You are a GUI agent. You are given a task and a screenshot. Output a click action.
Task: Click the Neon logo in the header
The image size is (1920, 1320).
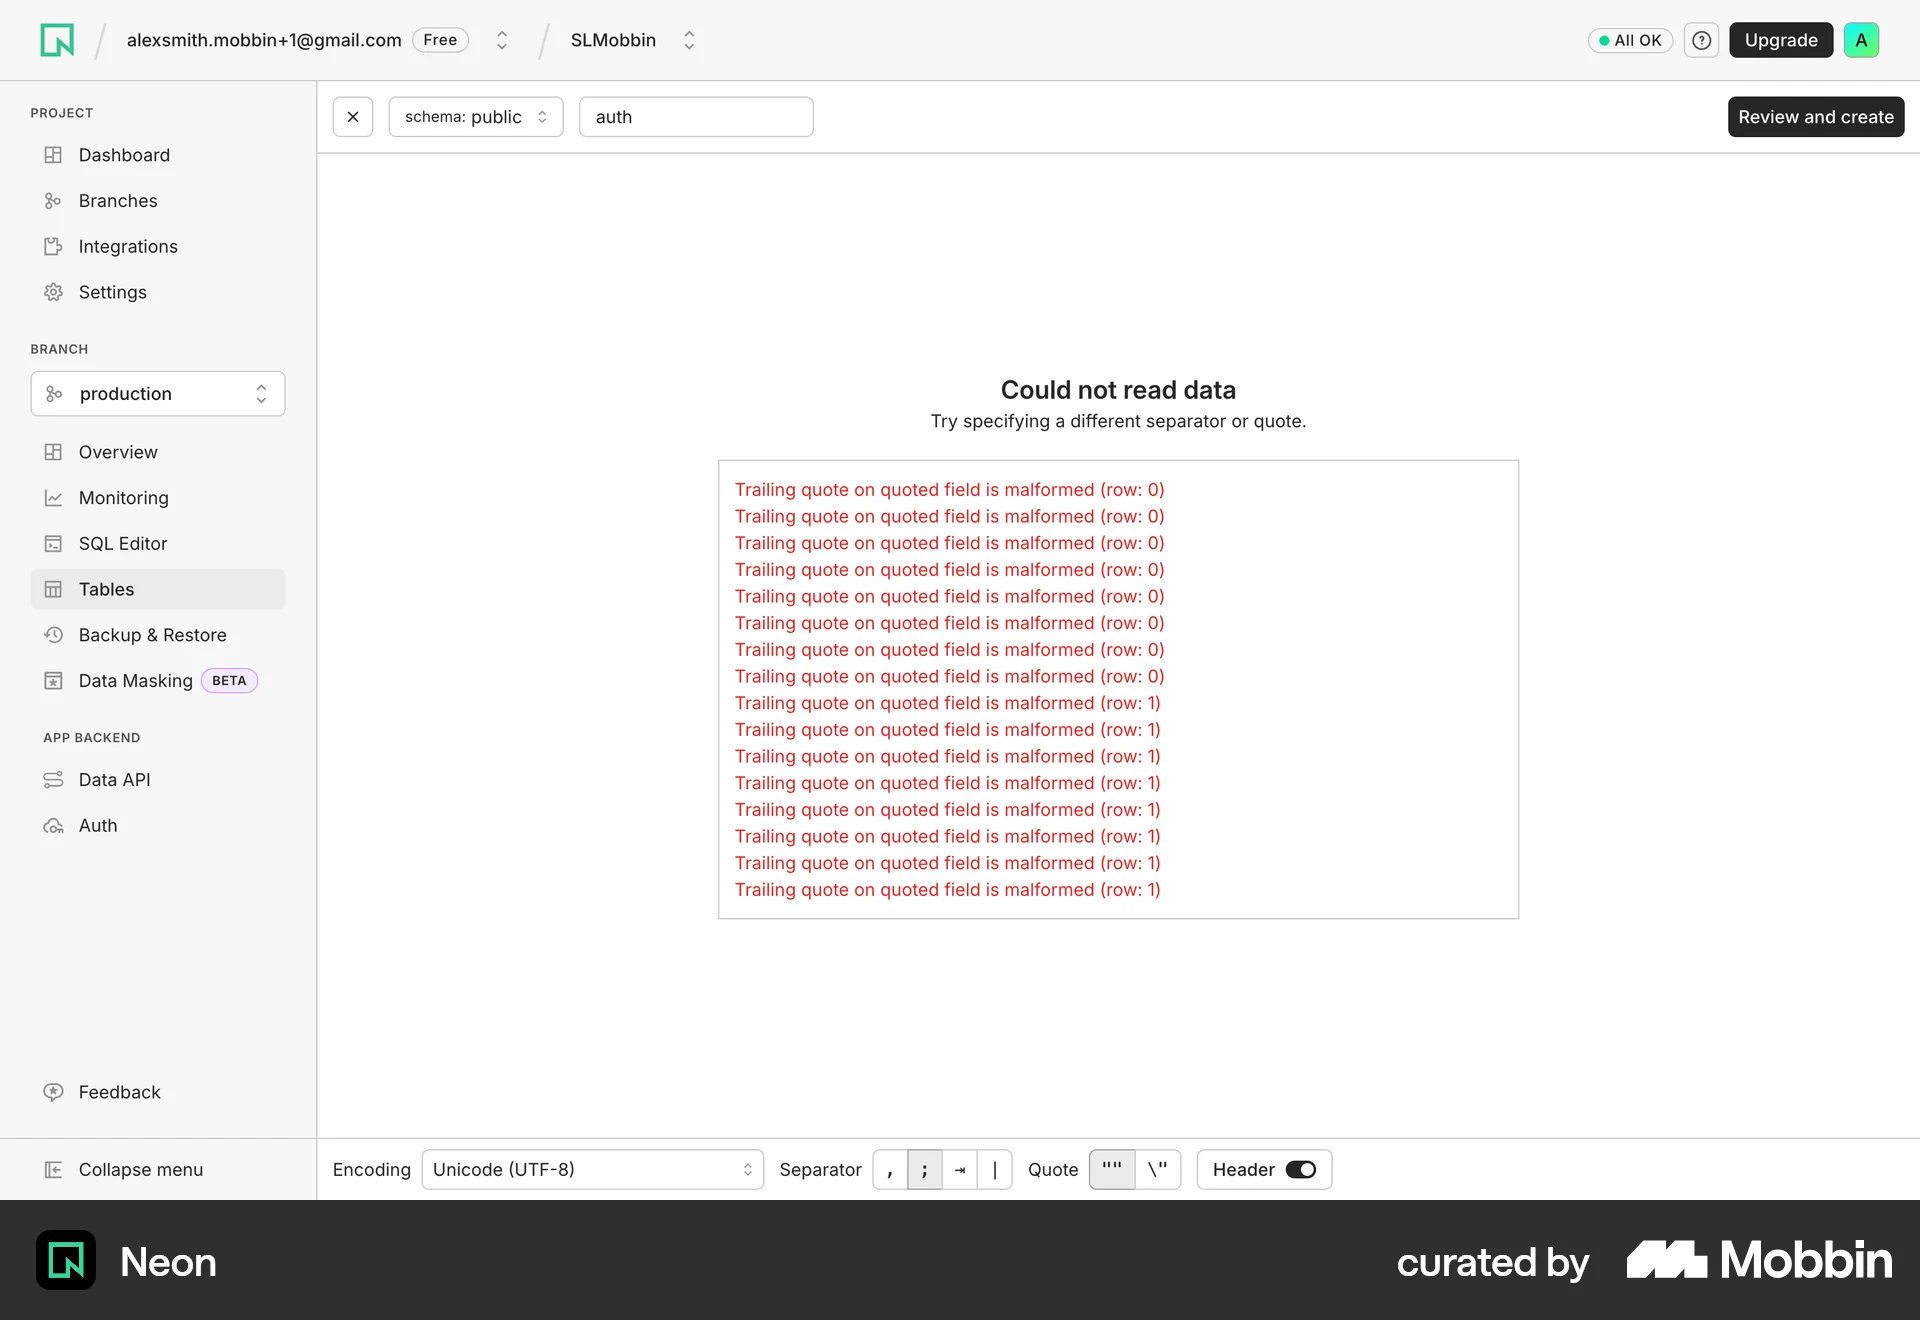pos(57,40)
